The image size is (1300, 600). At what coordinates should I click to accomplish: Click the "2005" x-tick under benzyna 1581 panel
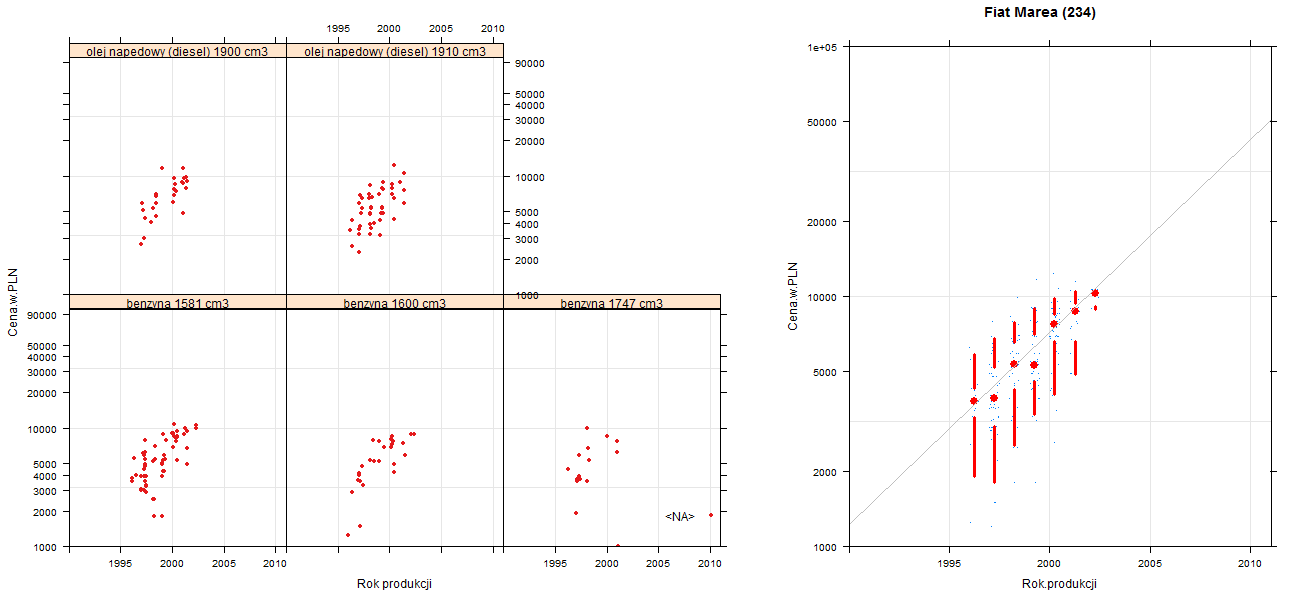click(224, 564)
